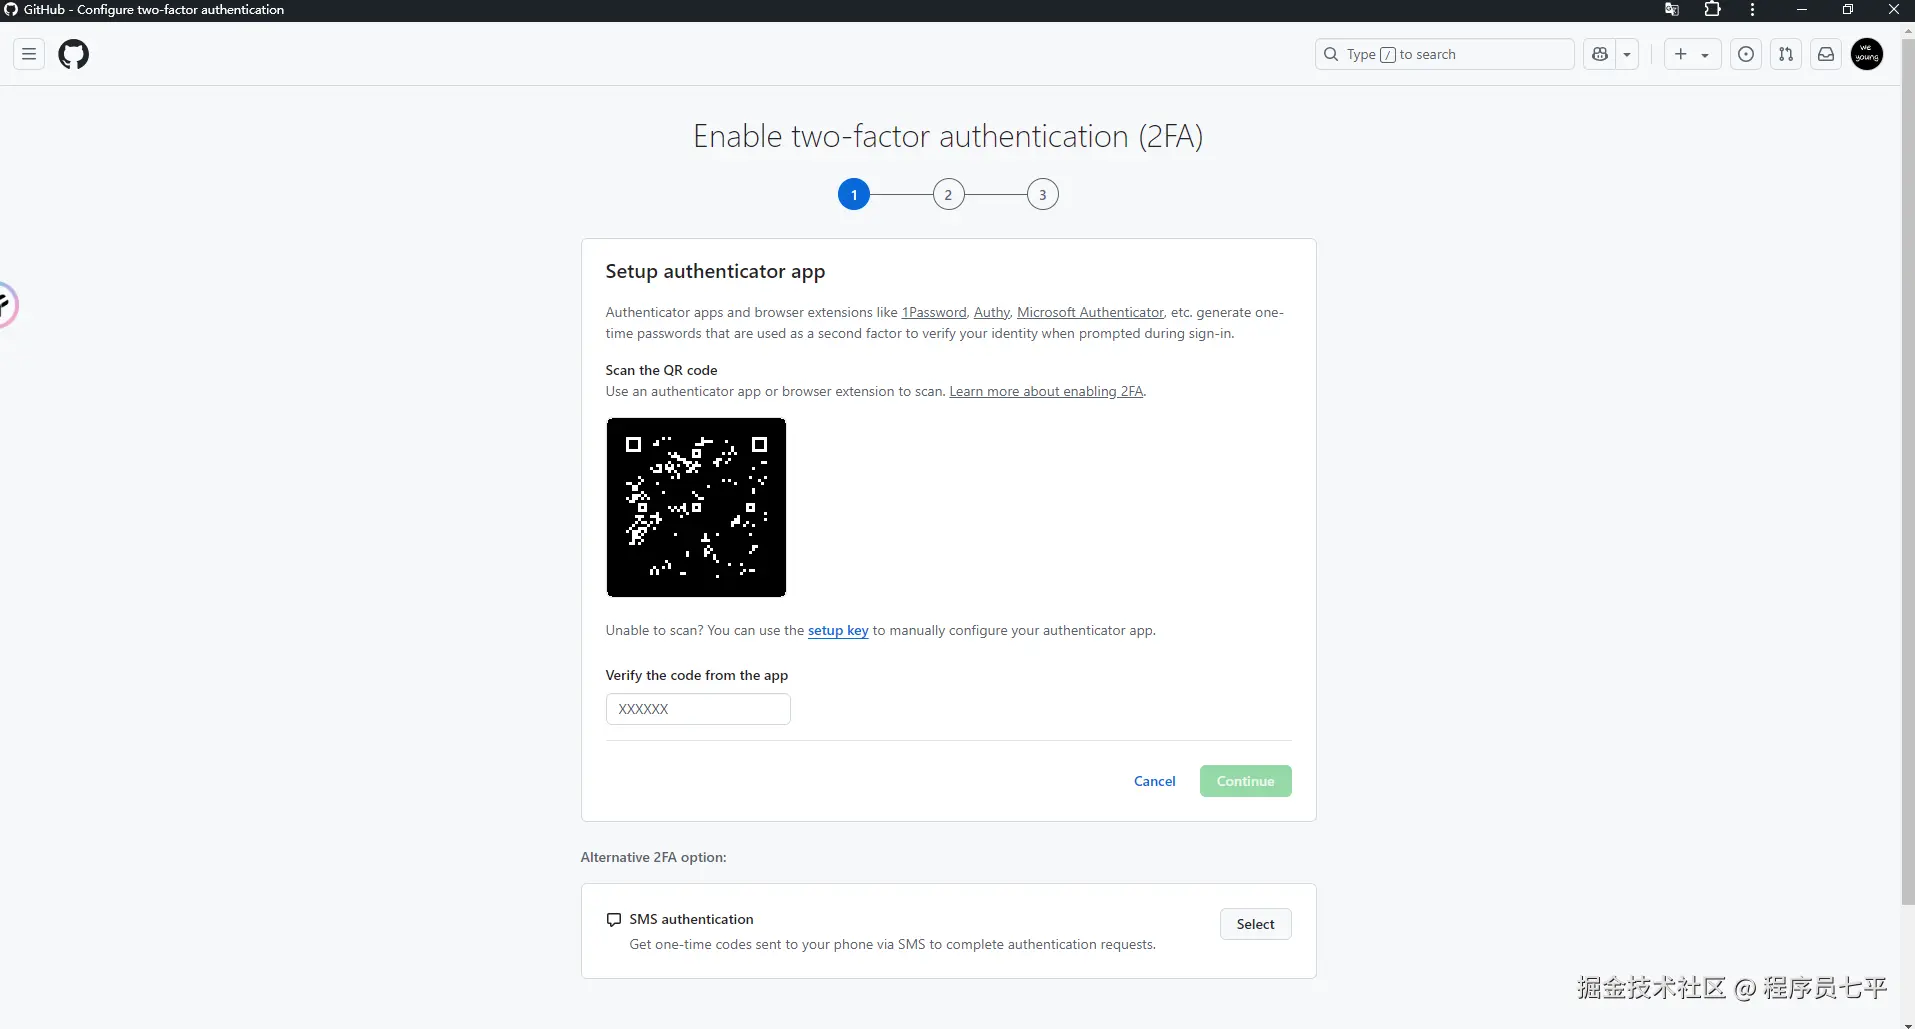Click the page vertical scrollbar

[1908, 470]
